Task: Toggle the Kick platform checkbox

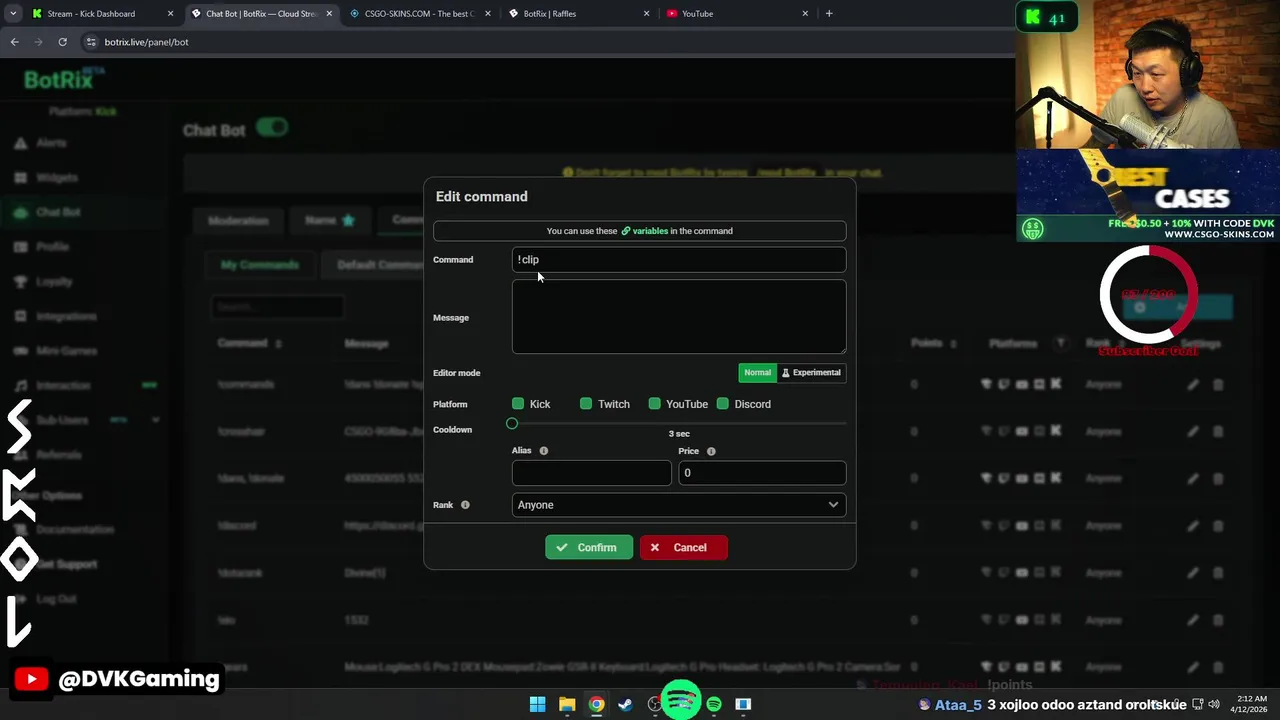Action: [518, 404]
